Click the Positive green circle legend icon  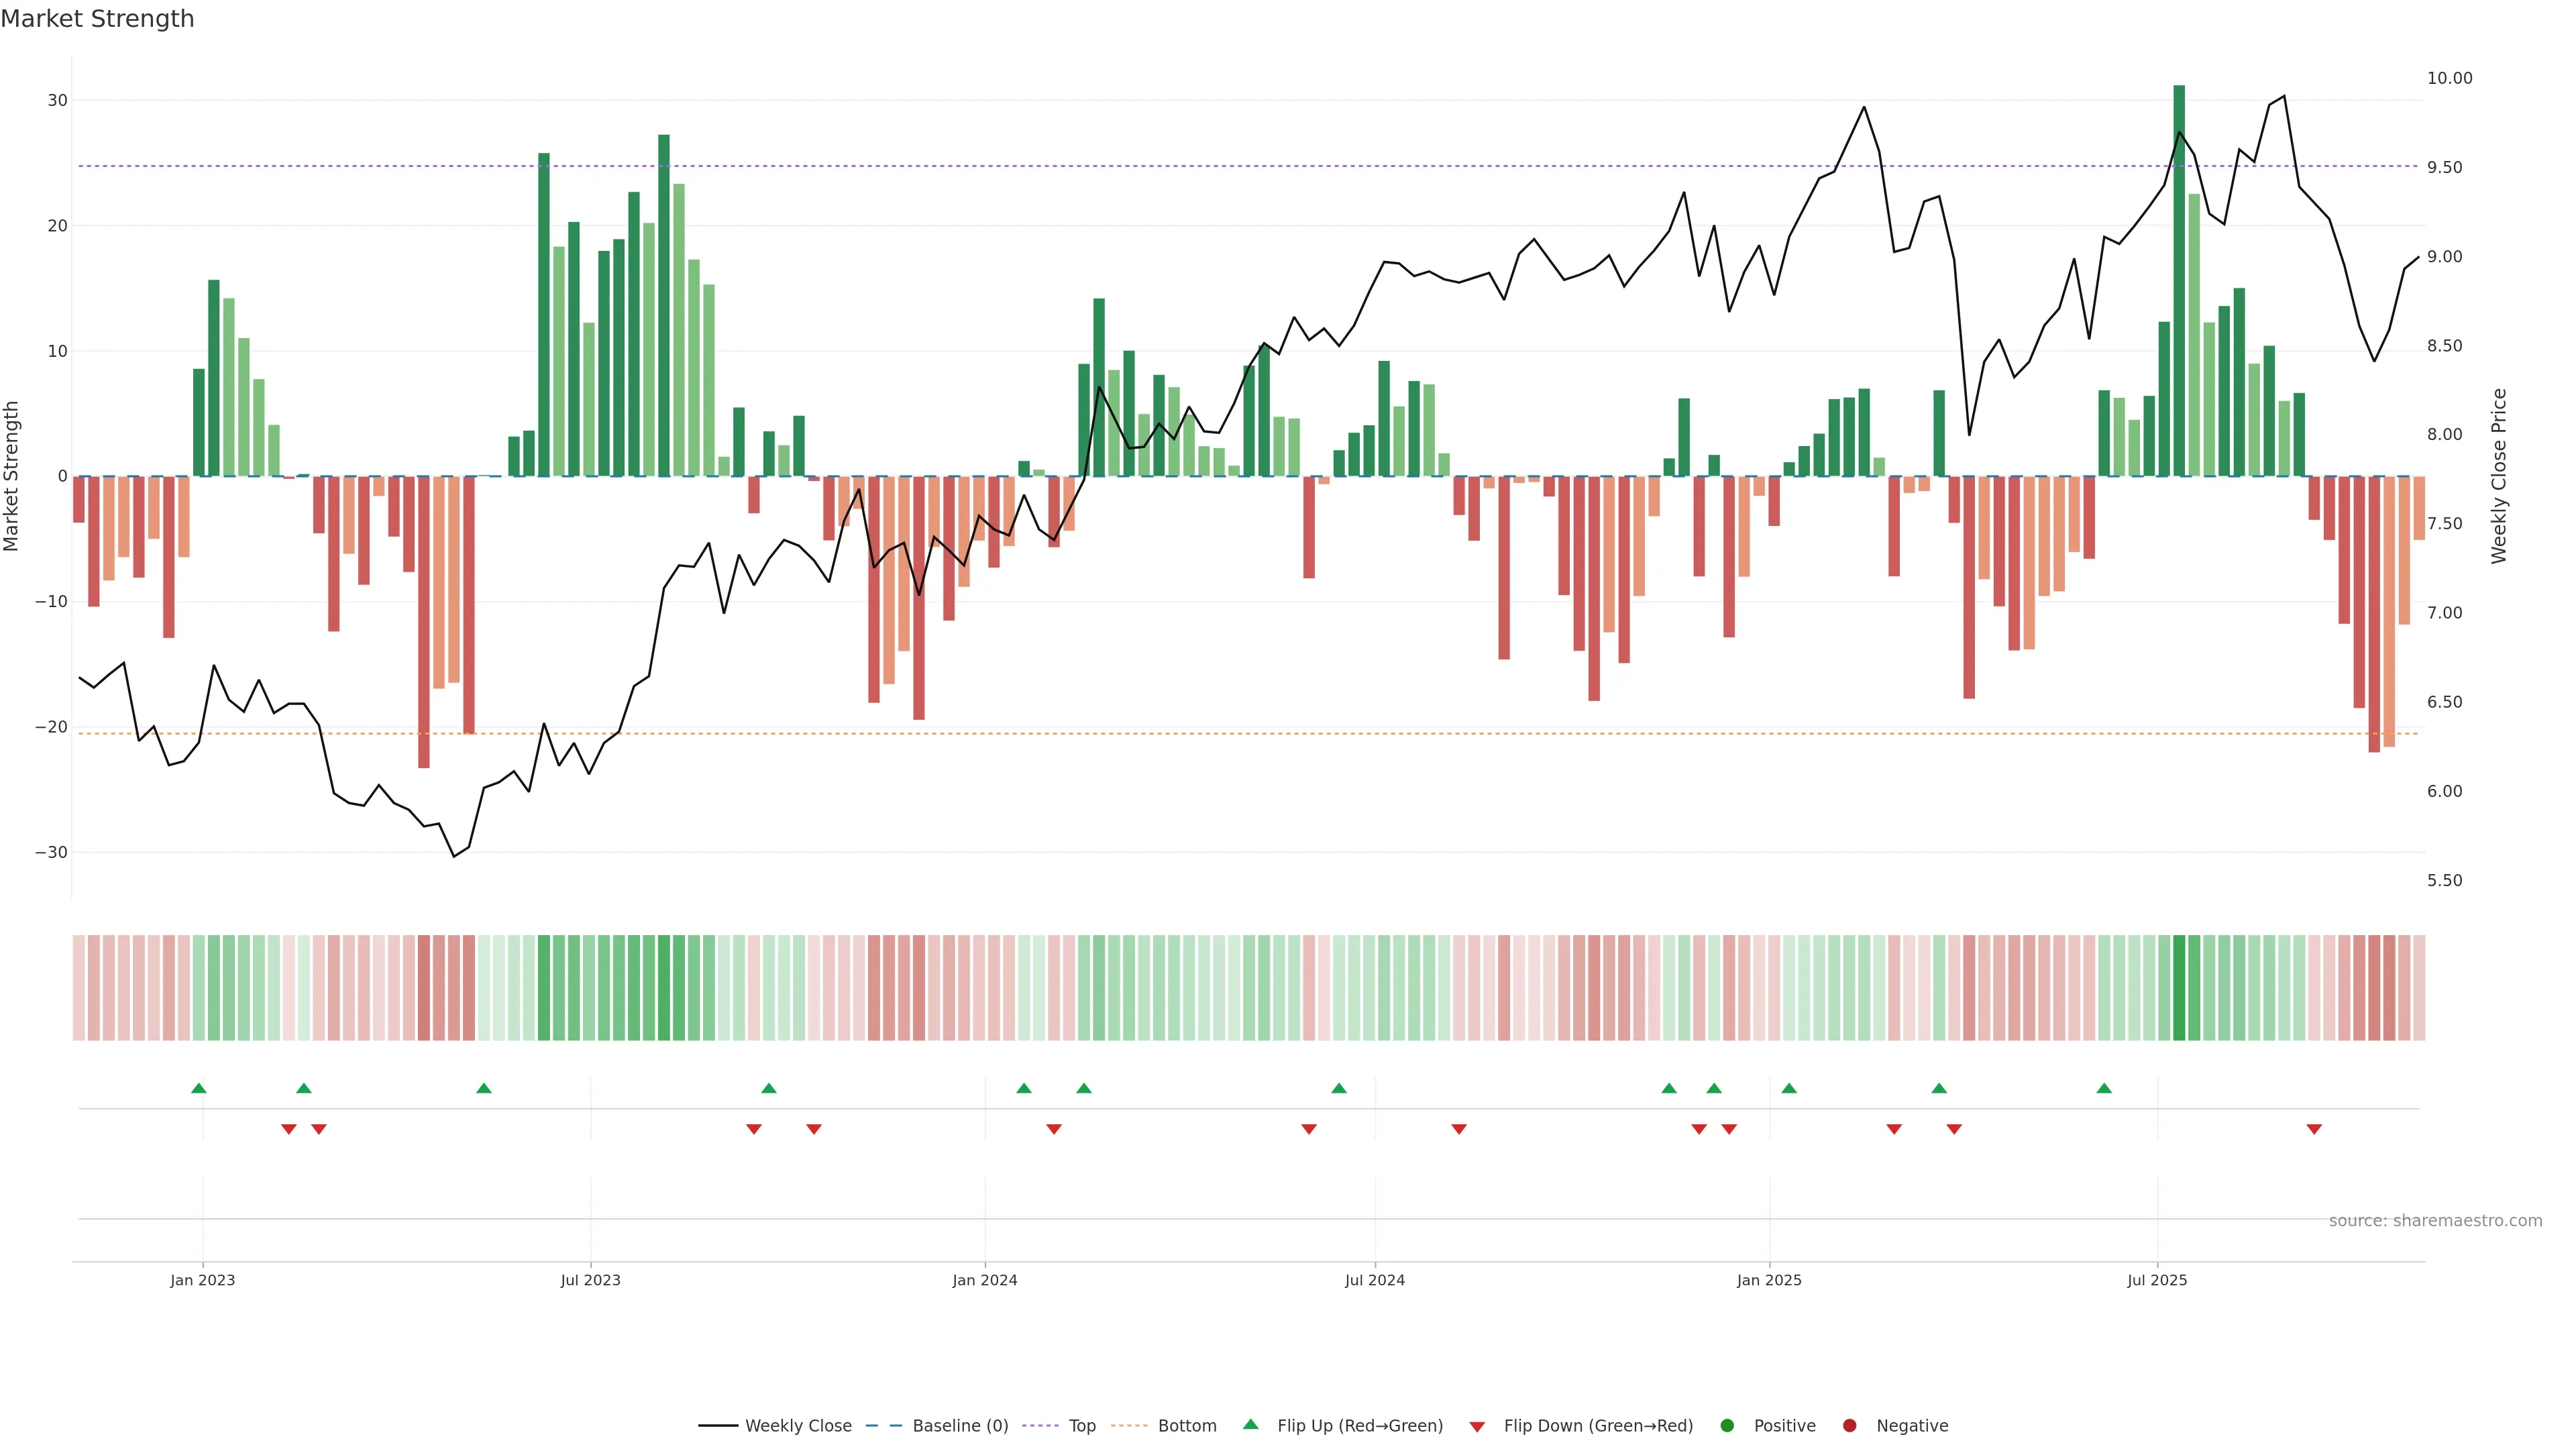(x=1727, y=1426)
